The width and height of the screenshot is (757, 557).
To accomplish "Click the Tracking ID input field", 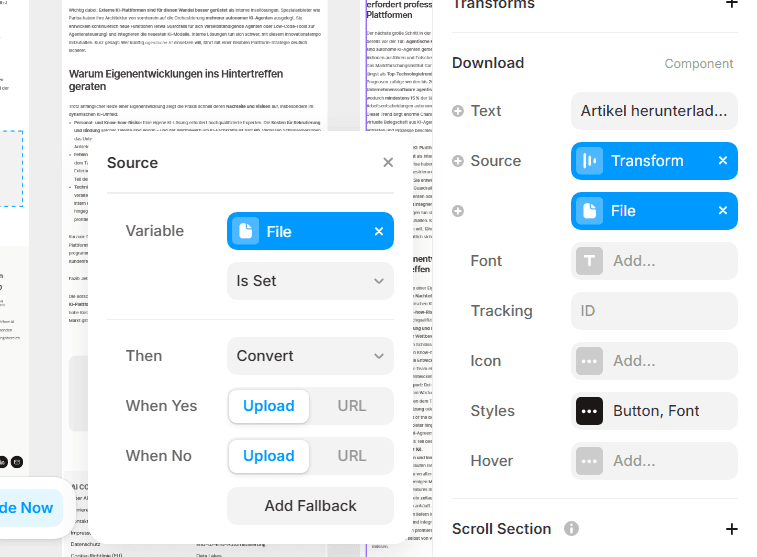I will (654, 311).
